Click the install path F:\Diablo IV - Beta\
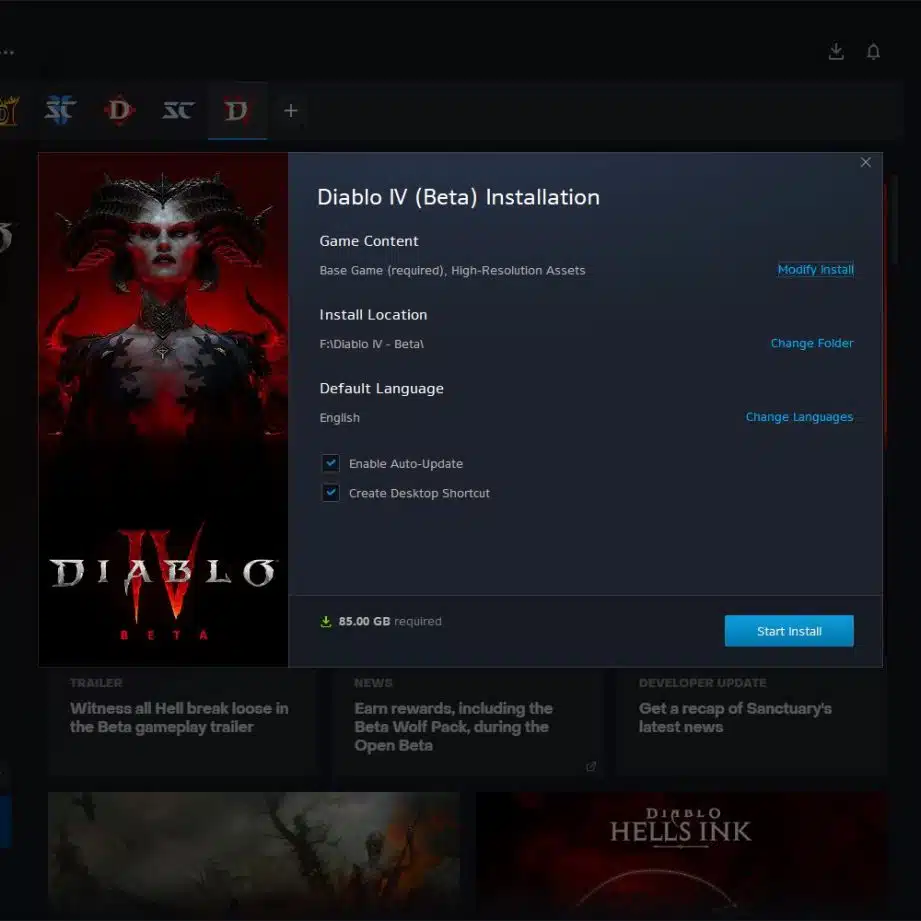The width and height of the screenshot is (921, 921). pos(371,344)
